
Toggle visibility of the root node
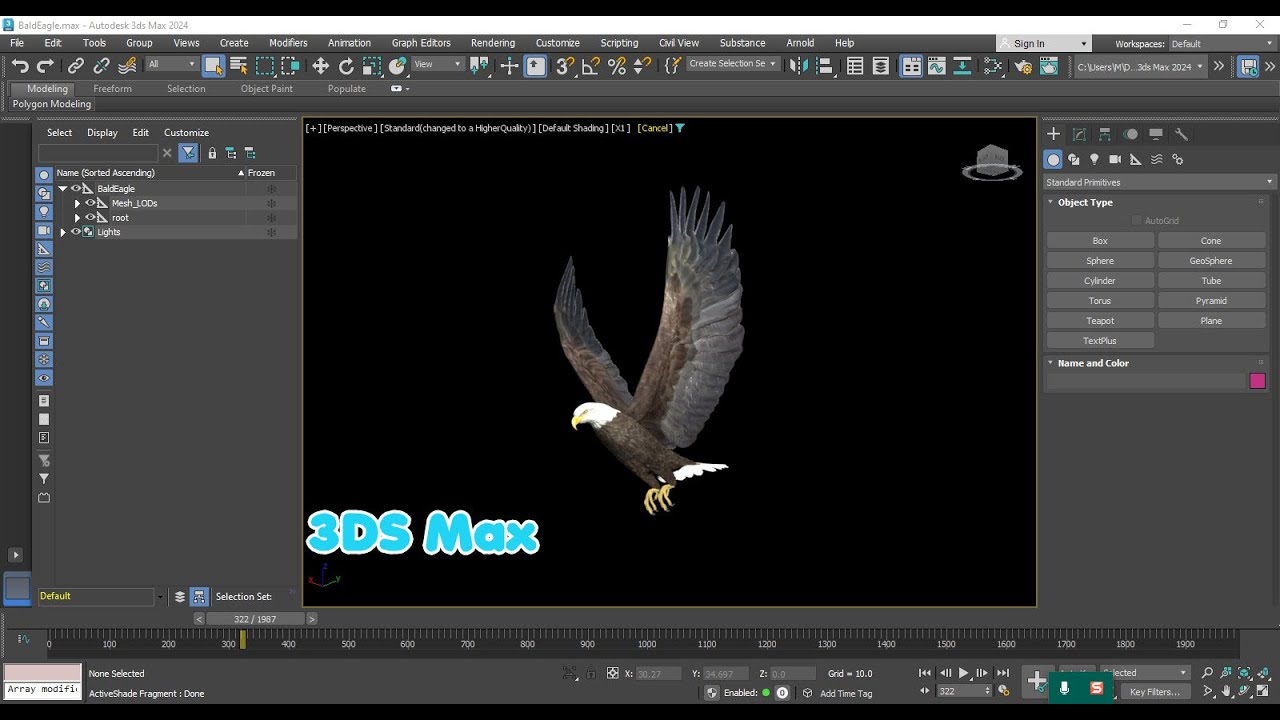click(x=90, y=217)
